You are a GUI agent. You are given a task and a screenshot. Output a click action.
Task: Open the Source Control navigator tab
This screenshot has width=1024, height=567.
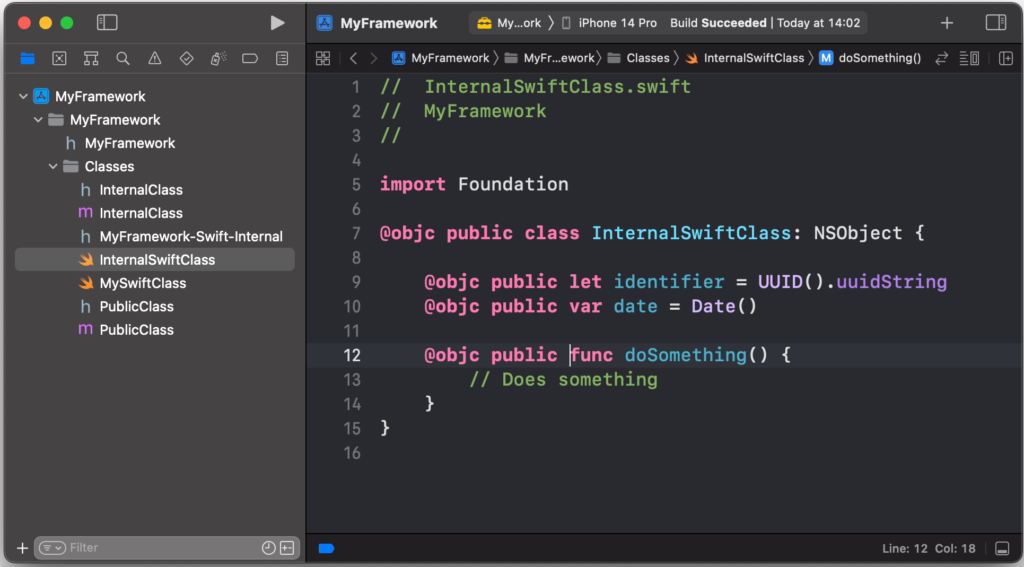point(59,58)
